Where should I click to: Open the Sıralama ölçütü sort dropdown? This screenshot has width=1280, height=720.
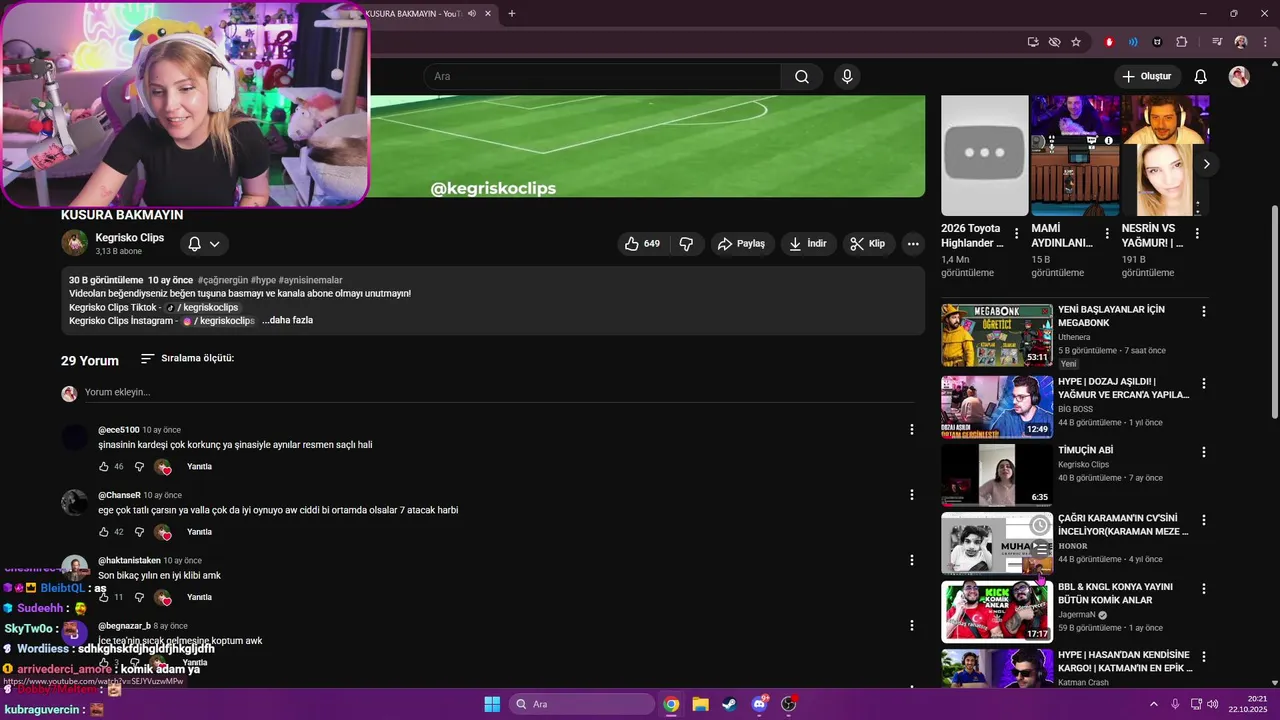pyautogui.click(x=187, y=358)
